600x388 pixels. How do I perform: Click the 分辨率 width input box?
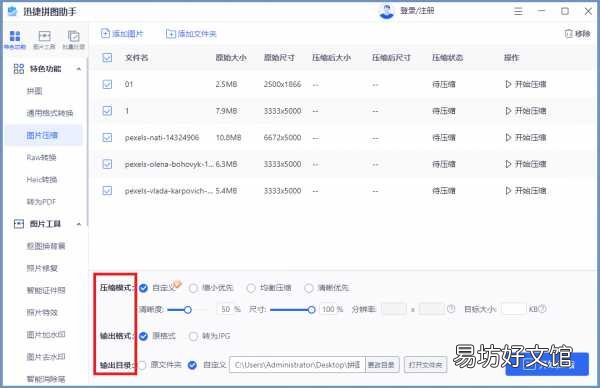pos(394,309)
